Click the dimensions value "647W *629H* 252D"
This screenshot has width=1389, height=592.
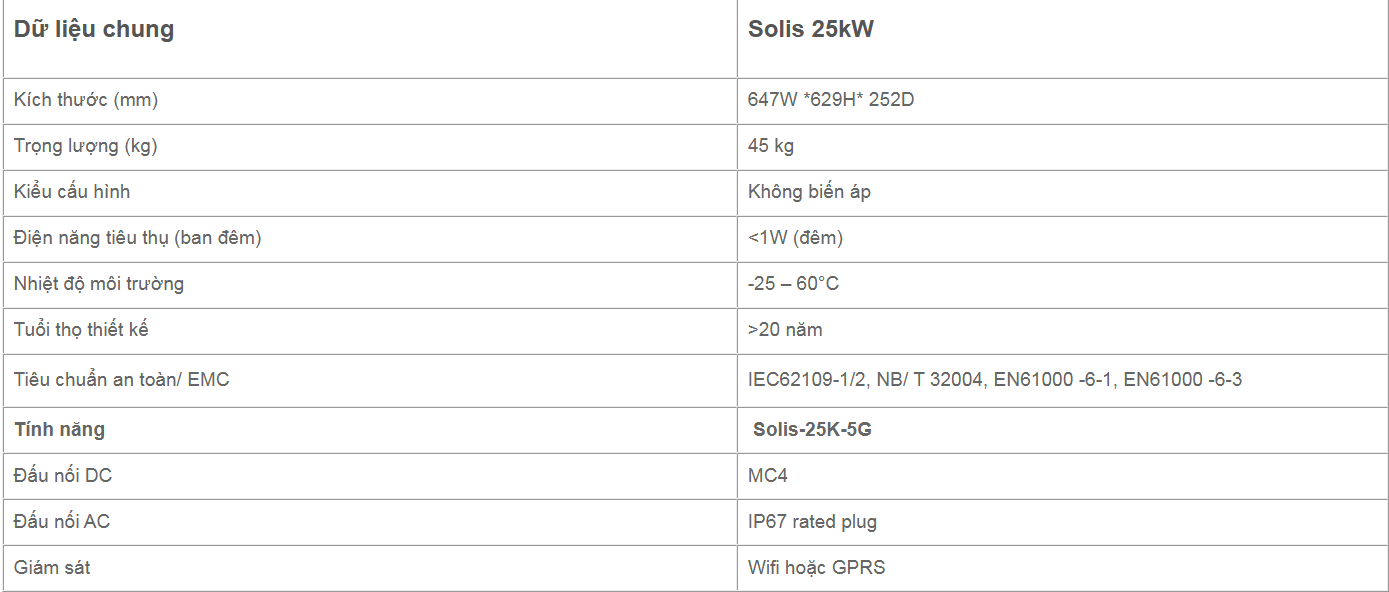point(831,100)
